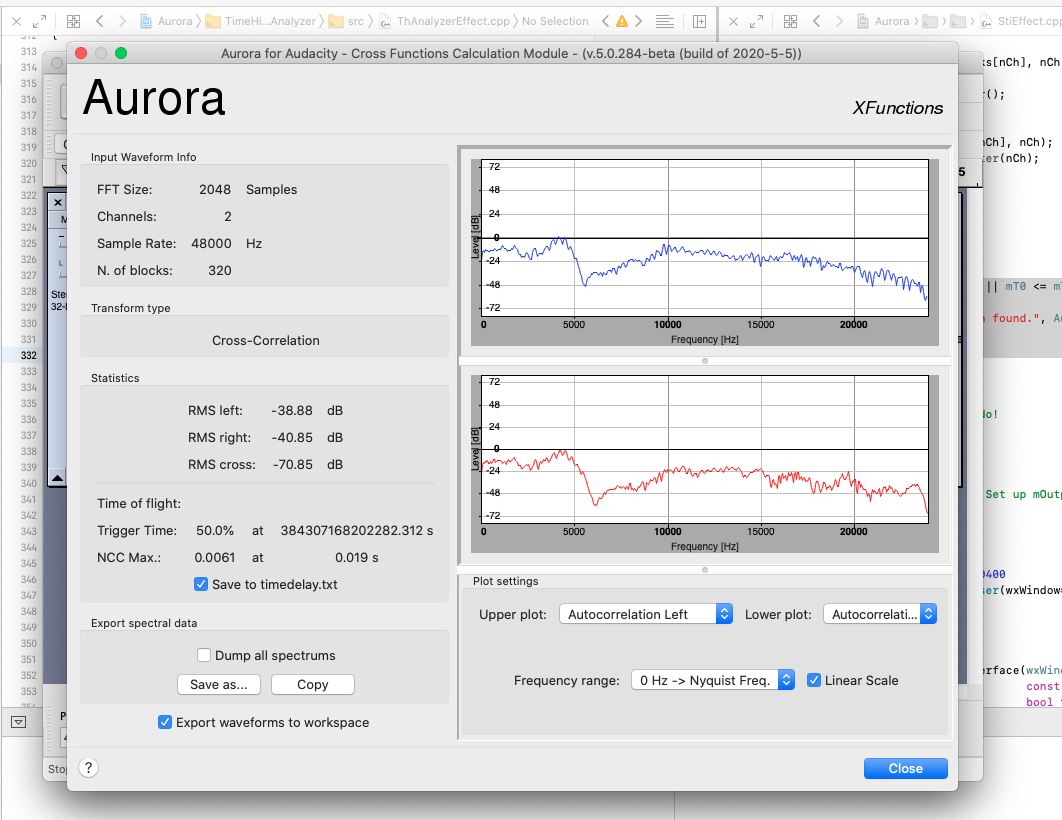
Task: Enable Dump all spectrums checkbox
Action: click(204, 655)
